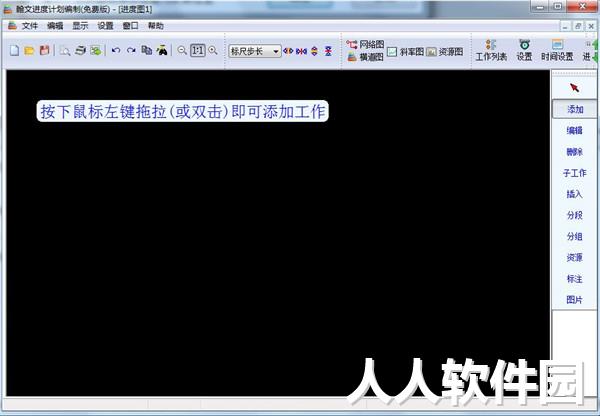Open the 设置 menu in menu bar
The width and height of the screenshot is (600, 416).
click(105, 26)
